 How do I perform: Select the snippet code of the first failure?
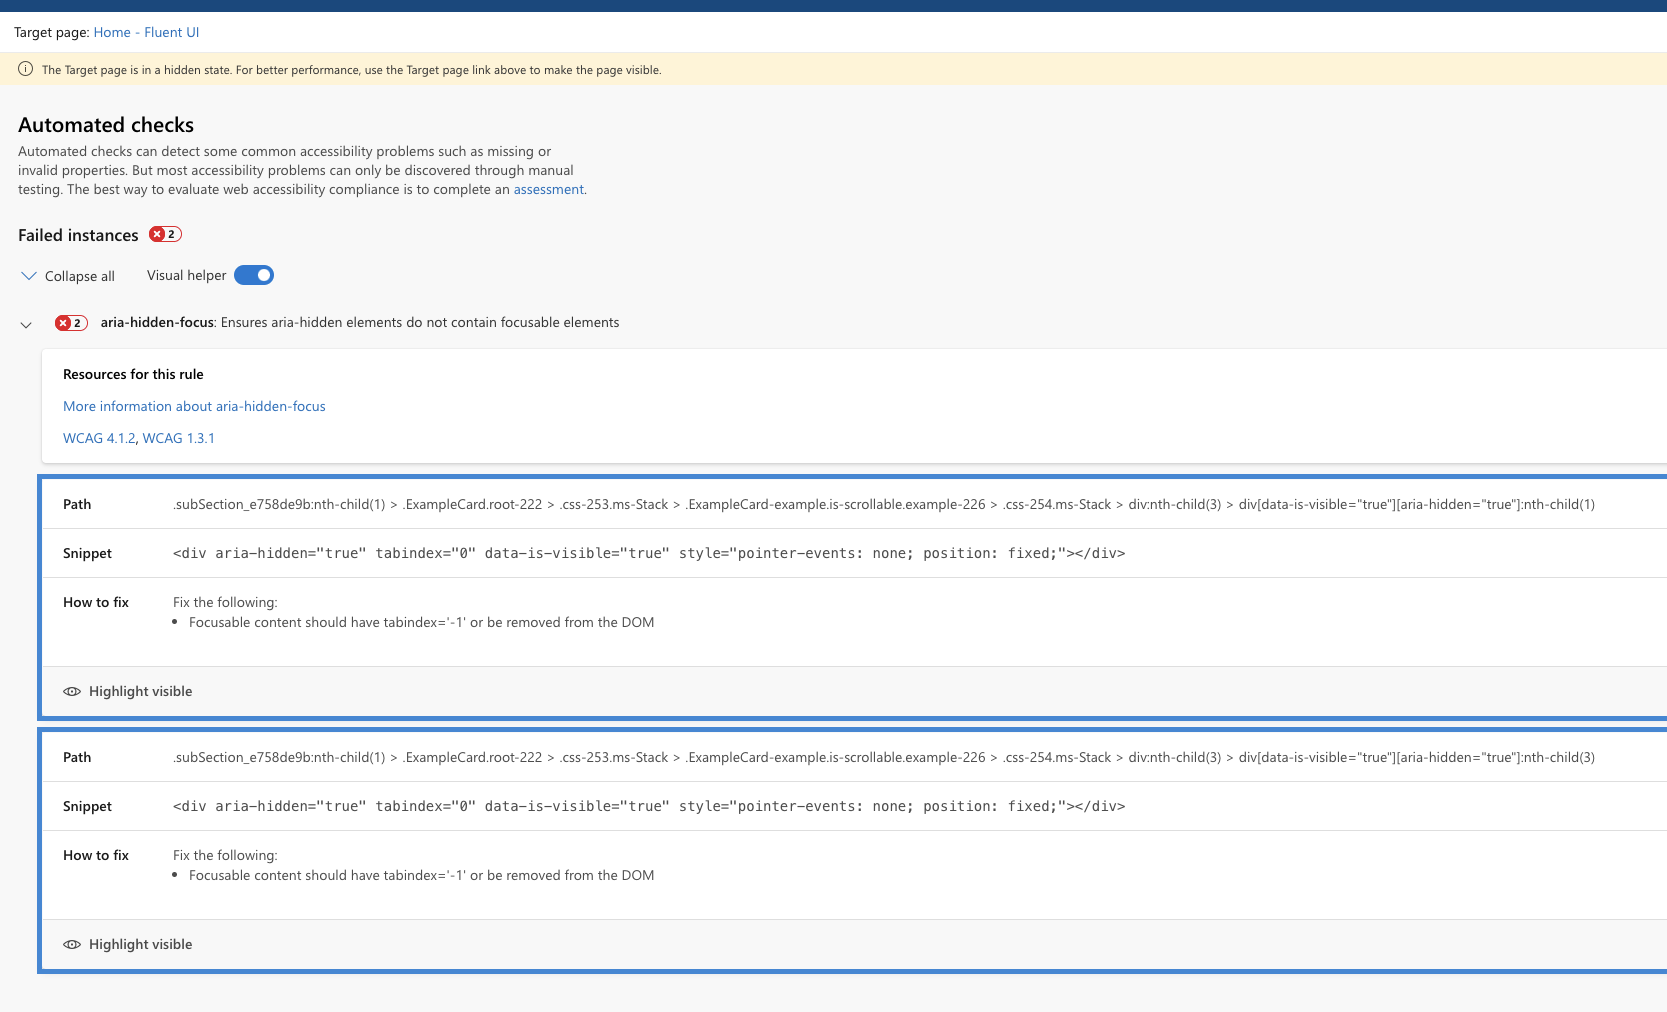coord(648,553)
